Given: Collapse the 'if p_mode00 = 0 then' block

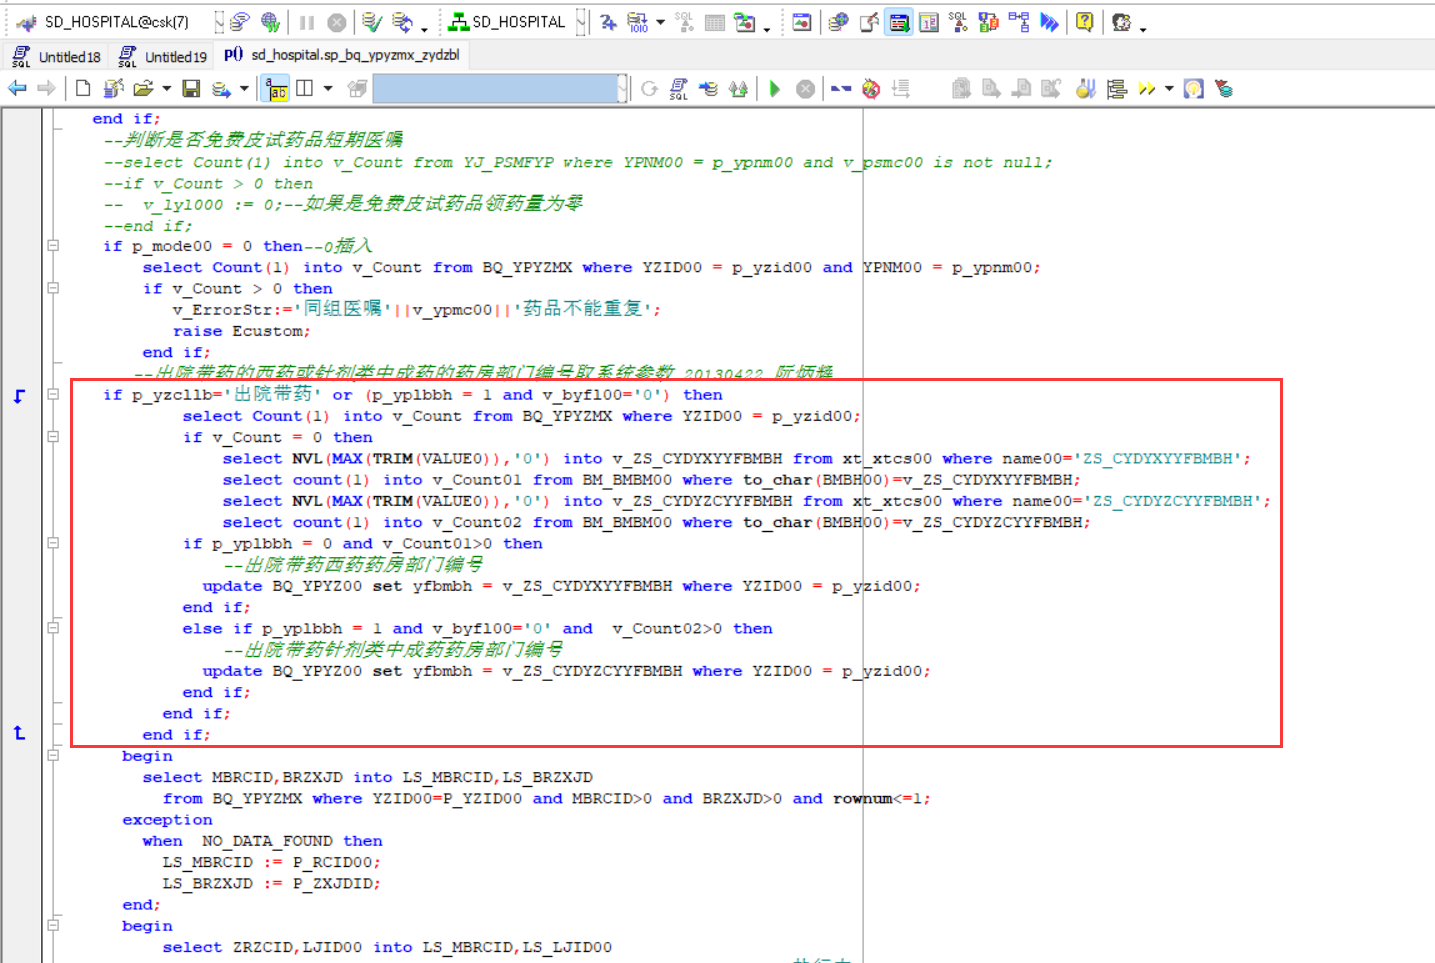Looking at the screenshot, I should point(53,246).
